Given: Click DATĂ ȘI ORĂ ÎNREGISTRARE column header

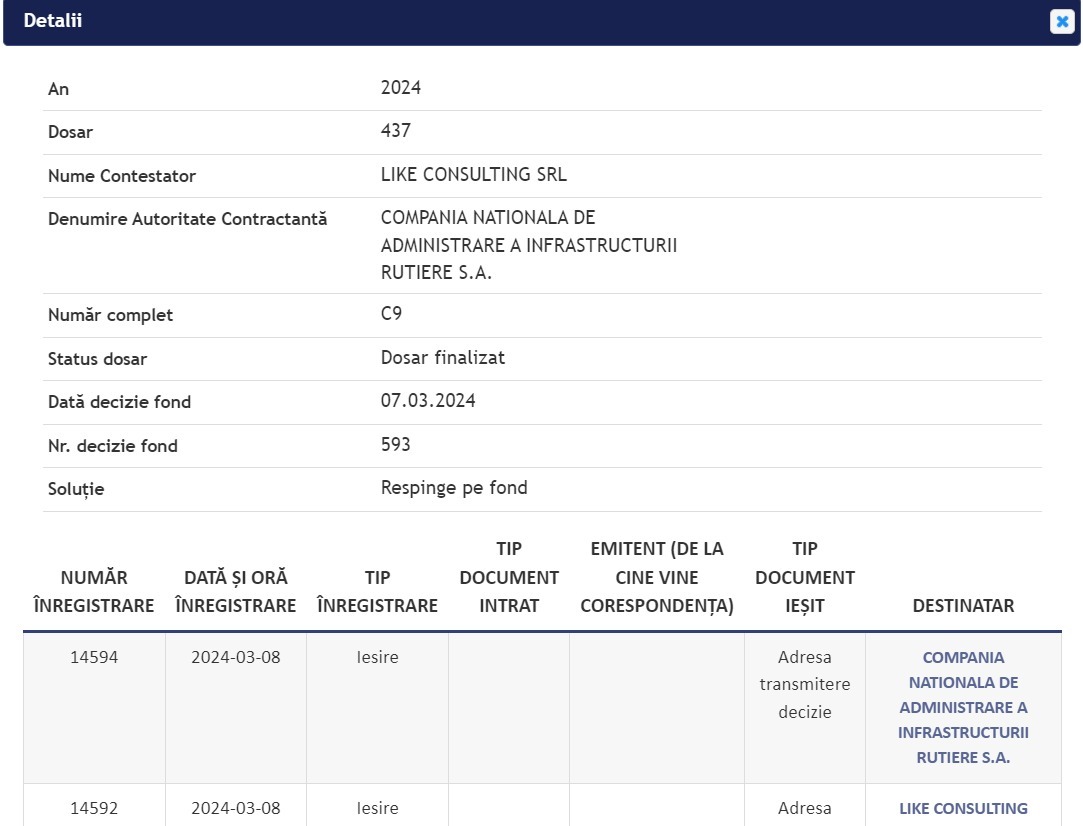Looking at the screenshot, I should (236, 591).
